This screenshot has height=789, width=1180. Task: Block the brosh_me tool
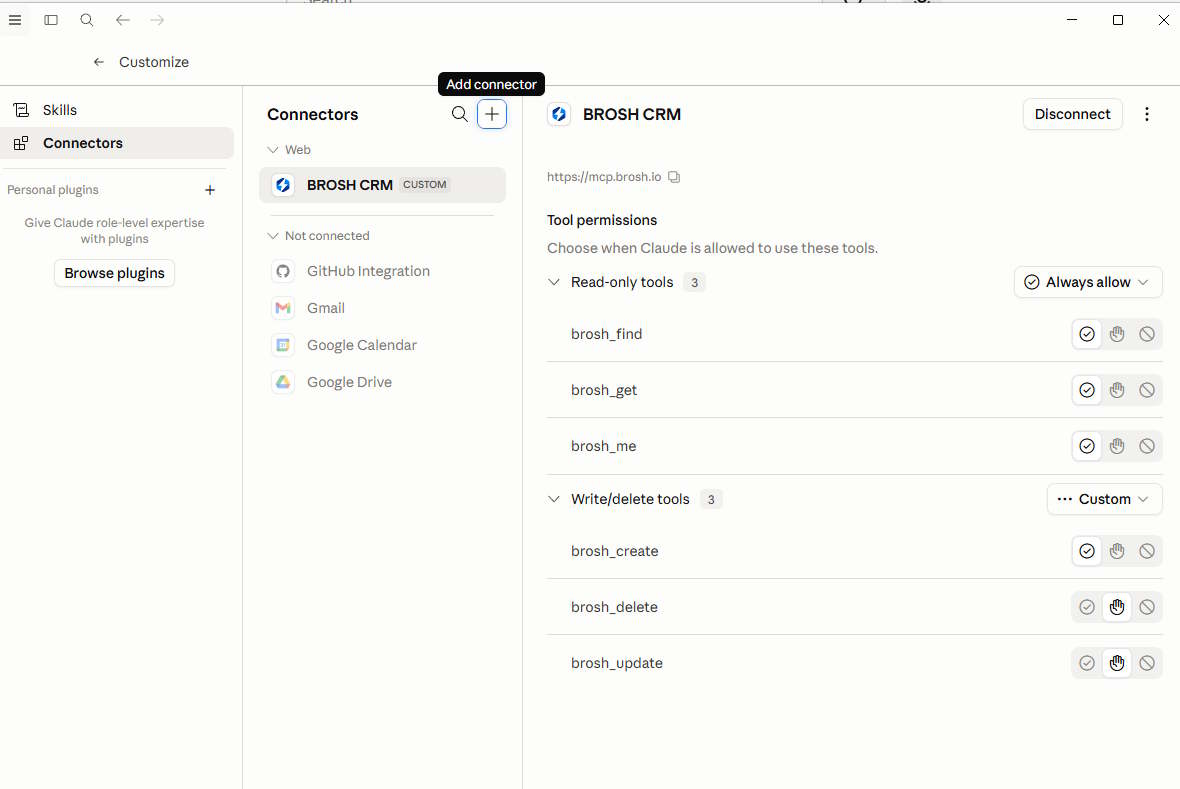click(1147, 446)
